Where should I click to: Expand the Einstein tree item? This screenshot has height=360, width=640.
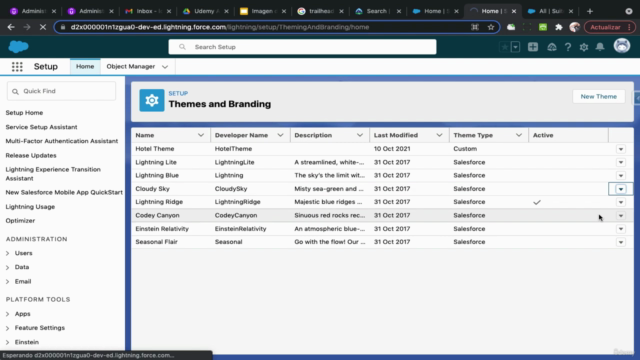pyautogui.click(x=7, y=342)
